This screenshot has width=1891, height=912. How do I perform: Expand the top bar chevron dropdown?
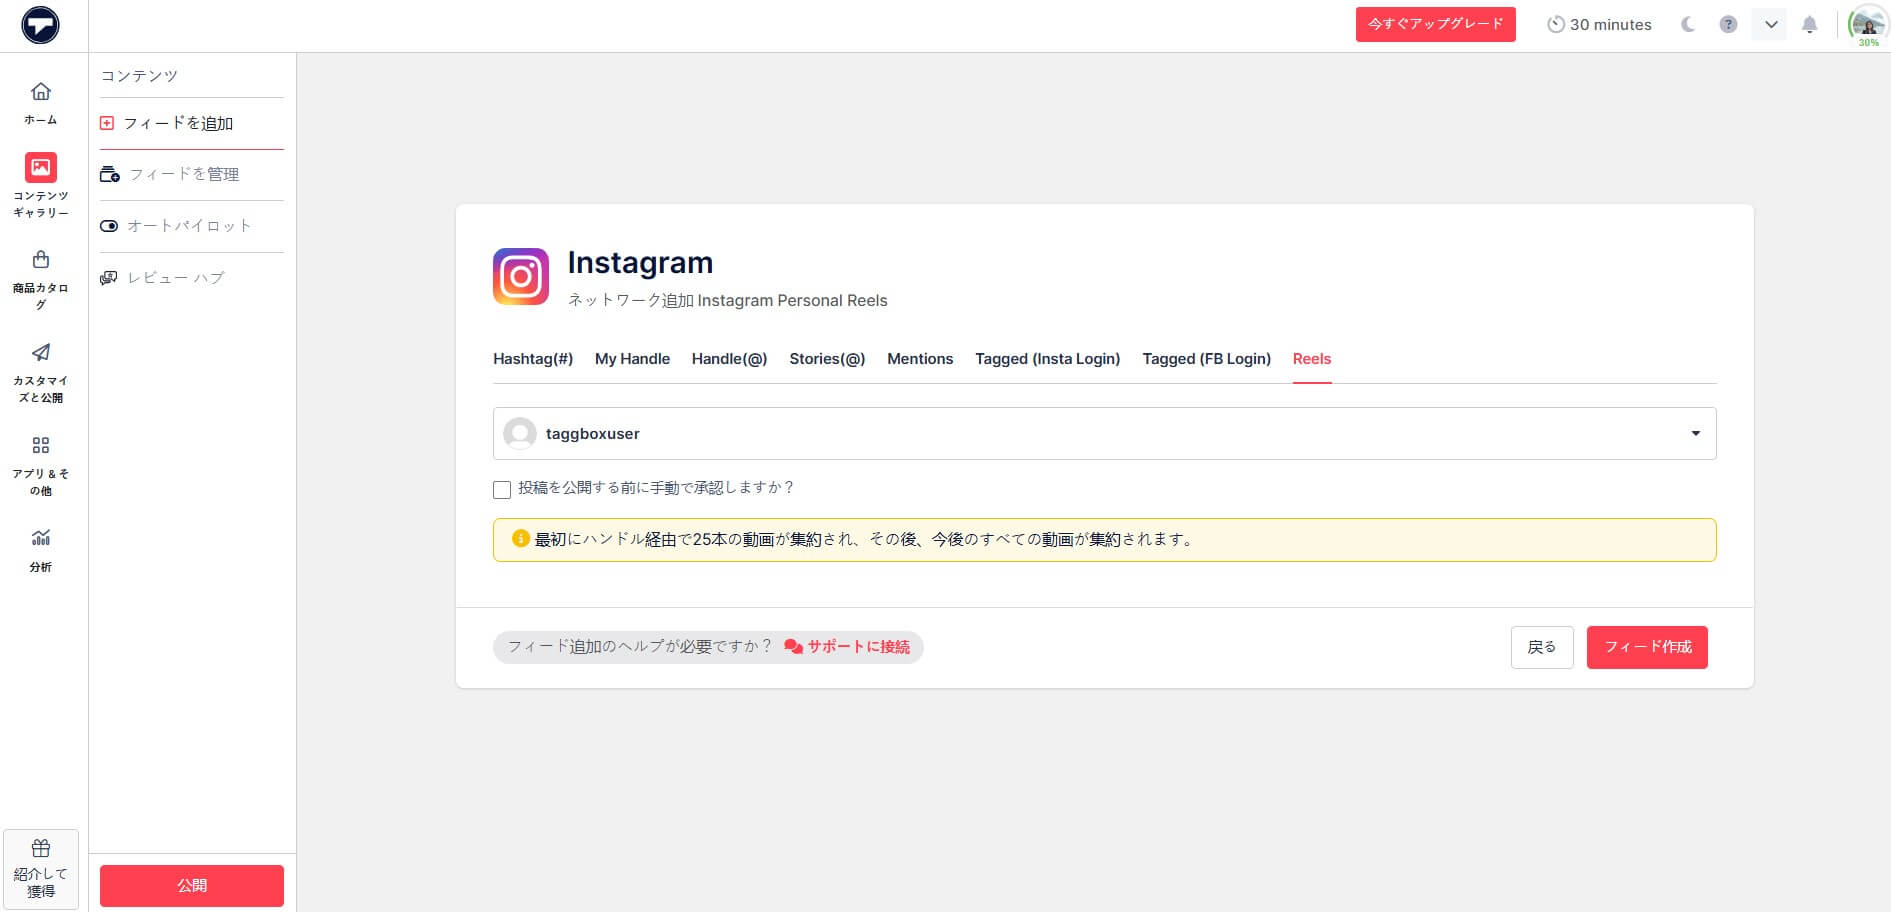(1770, 25)
